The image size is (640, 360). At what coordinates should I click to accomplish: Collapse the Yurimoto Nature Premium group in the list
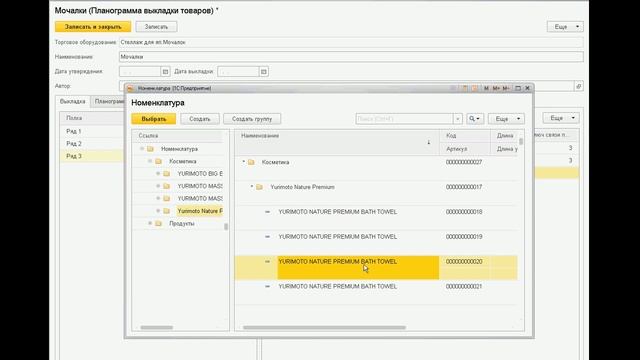click(x=252, y=187)
